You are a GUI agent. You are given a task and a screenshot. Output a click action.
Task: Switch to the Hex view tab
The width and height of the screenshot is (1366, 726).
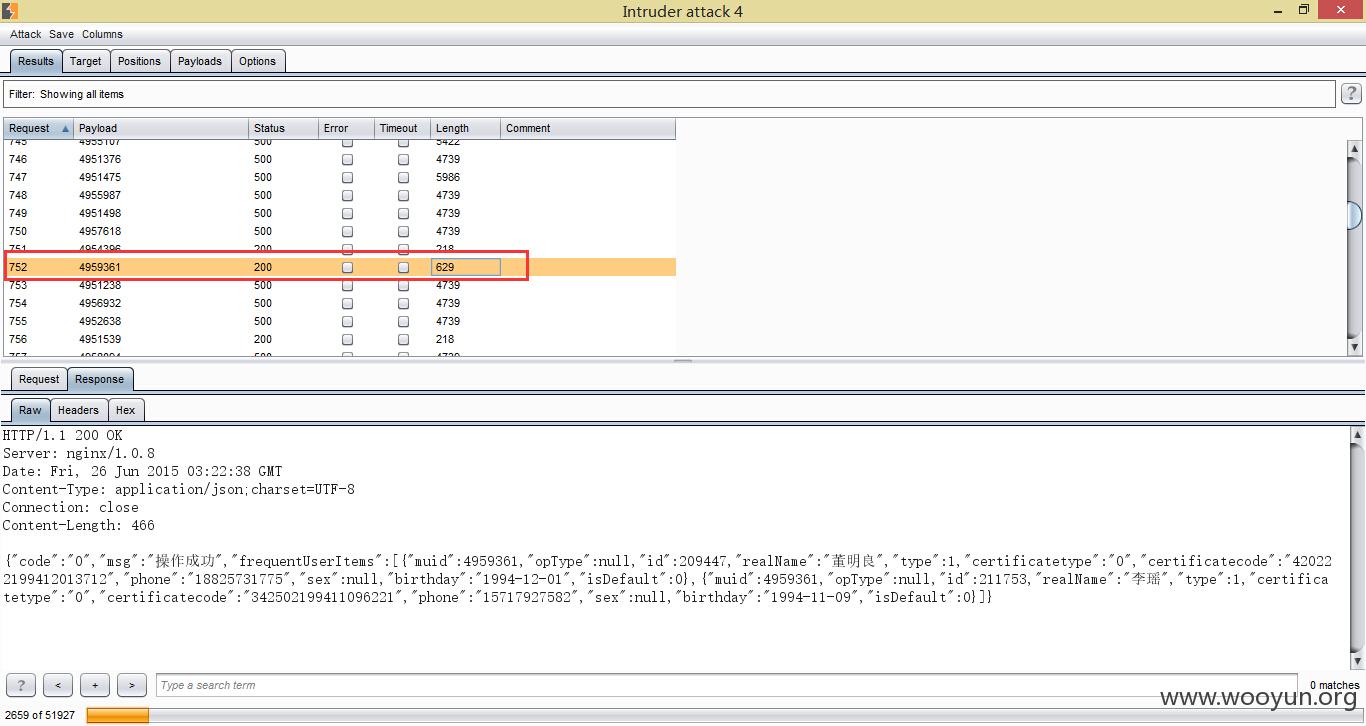[125, 410]
